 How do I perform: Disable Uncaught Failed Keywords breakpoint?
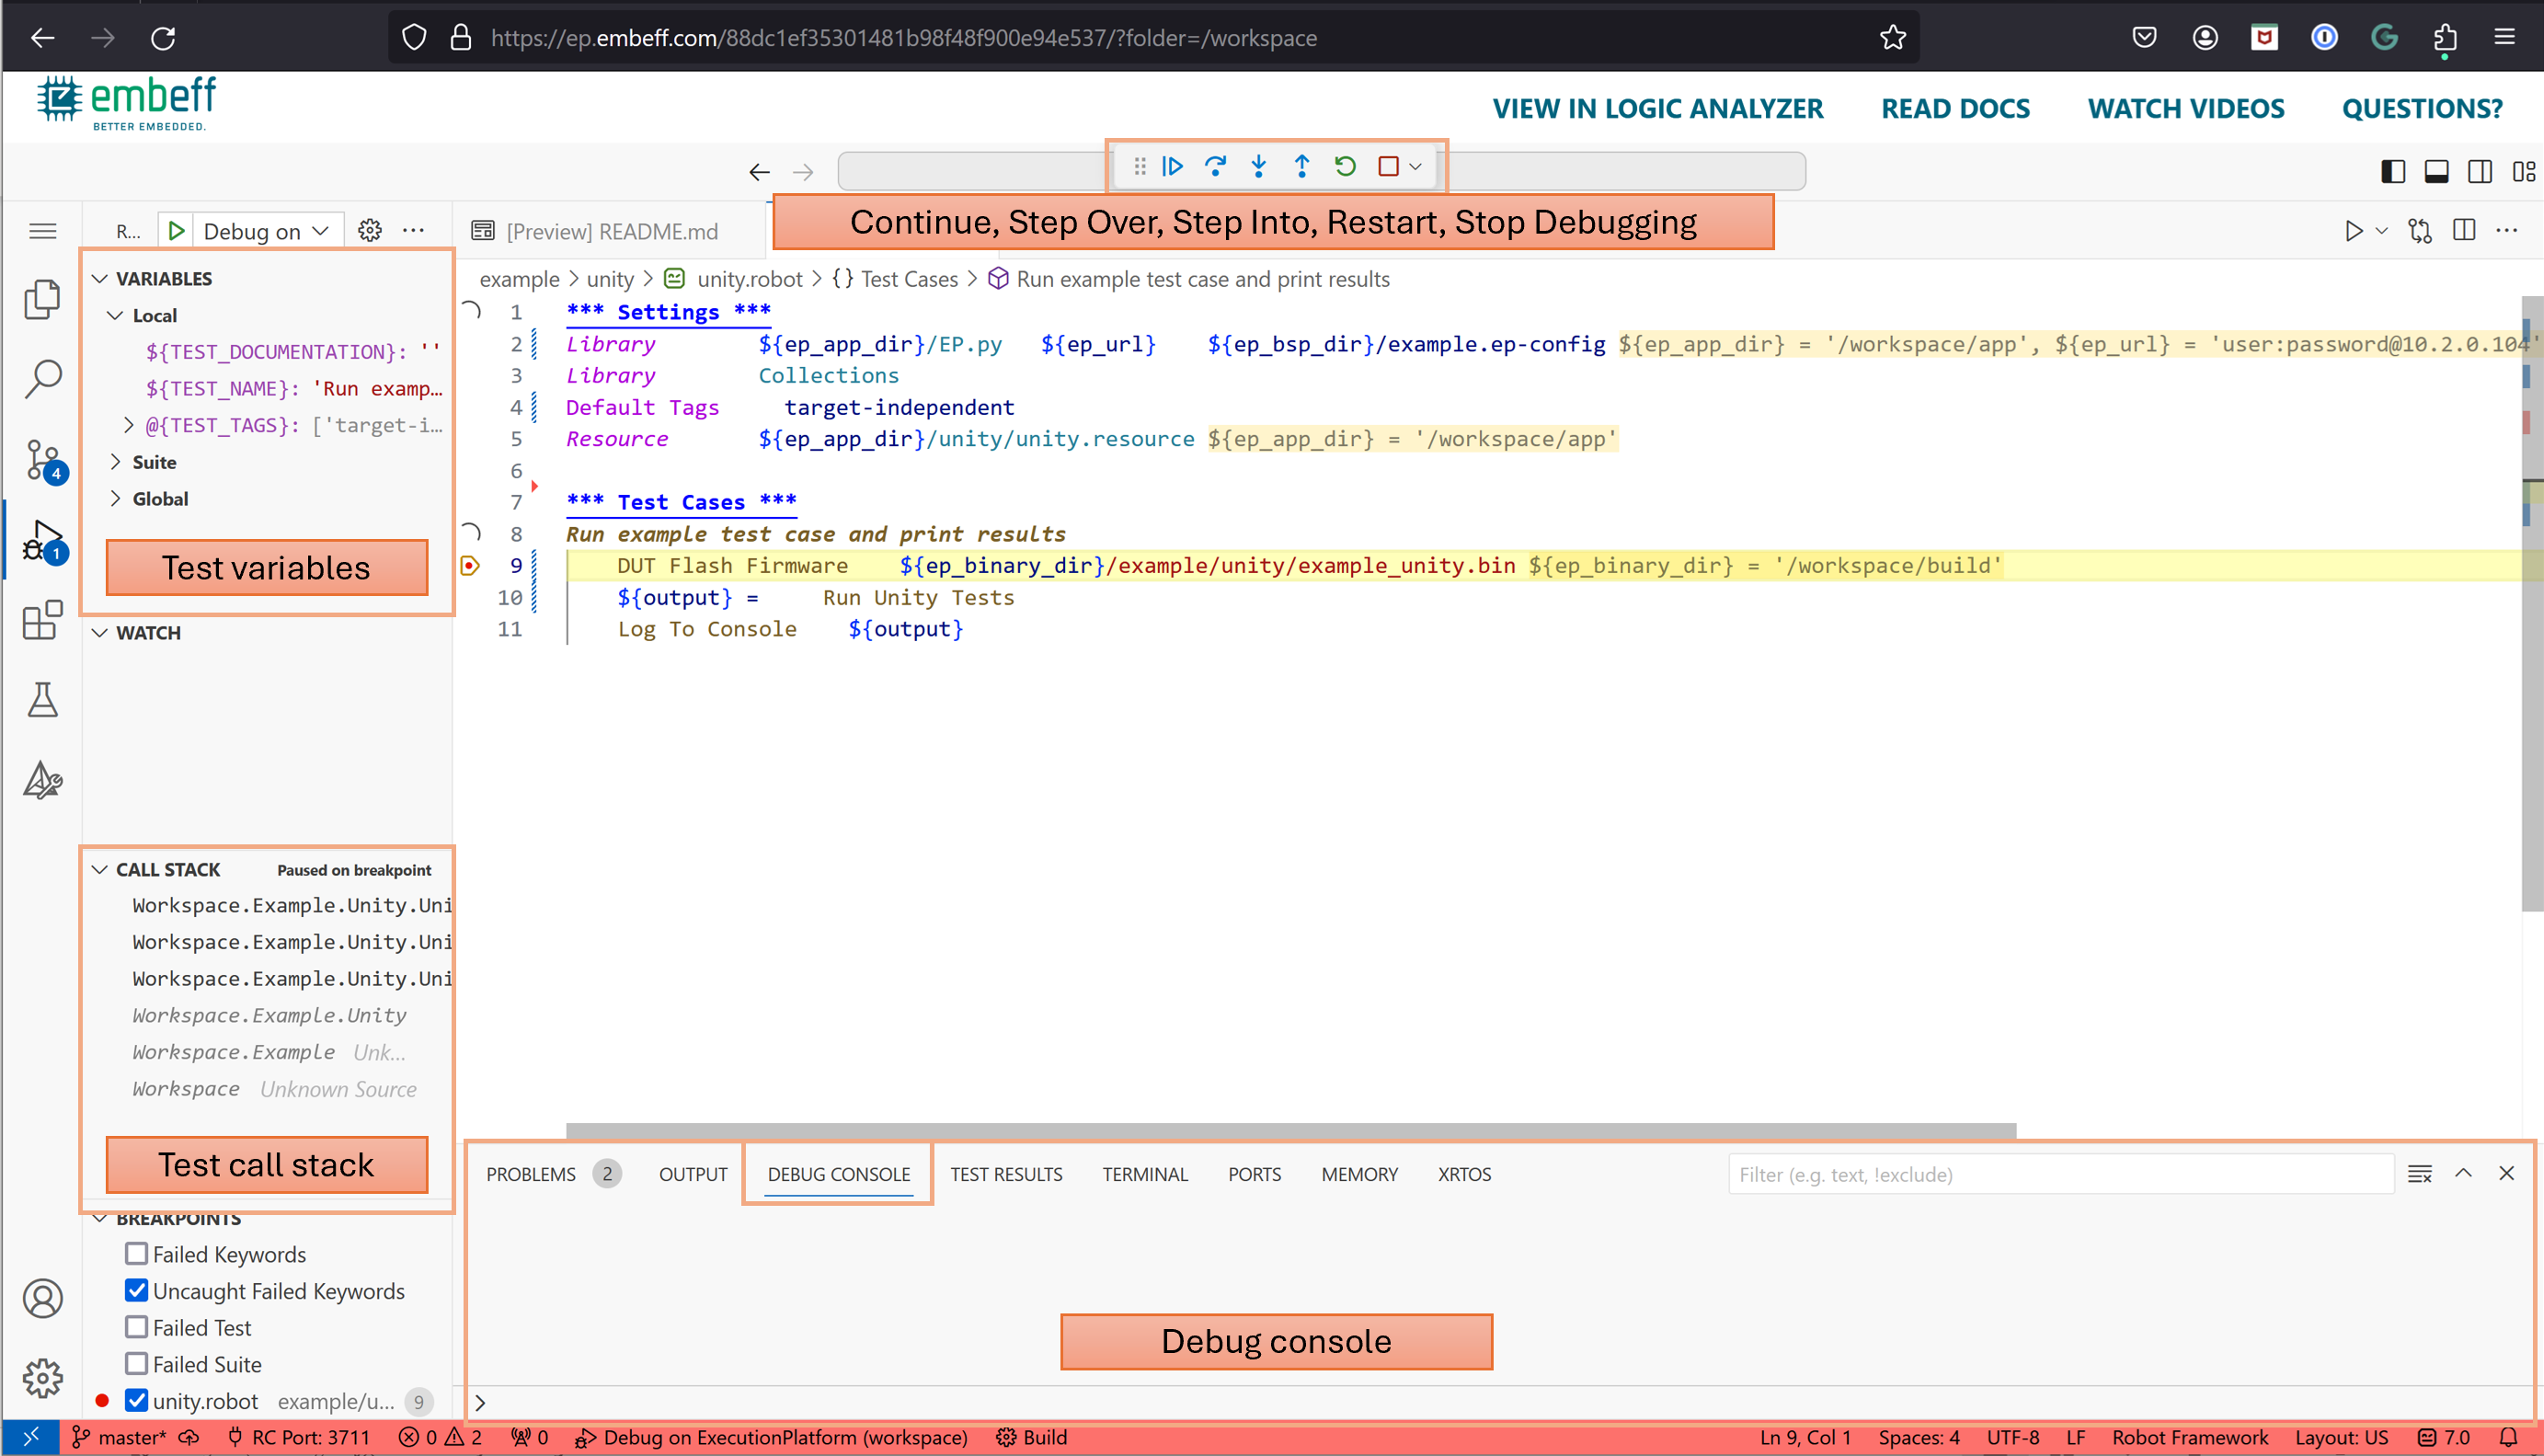(x=137, y=1290)
